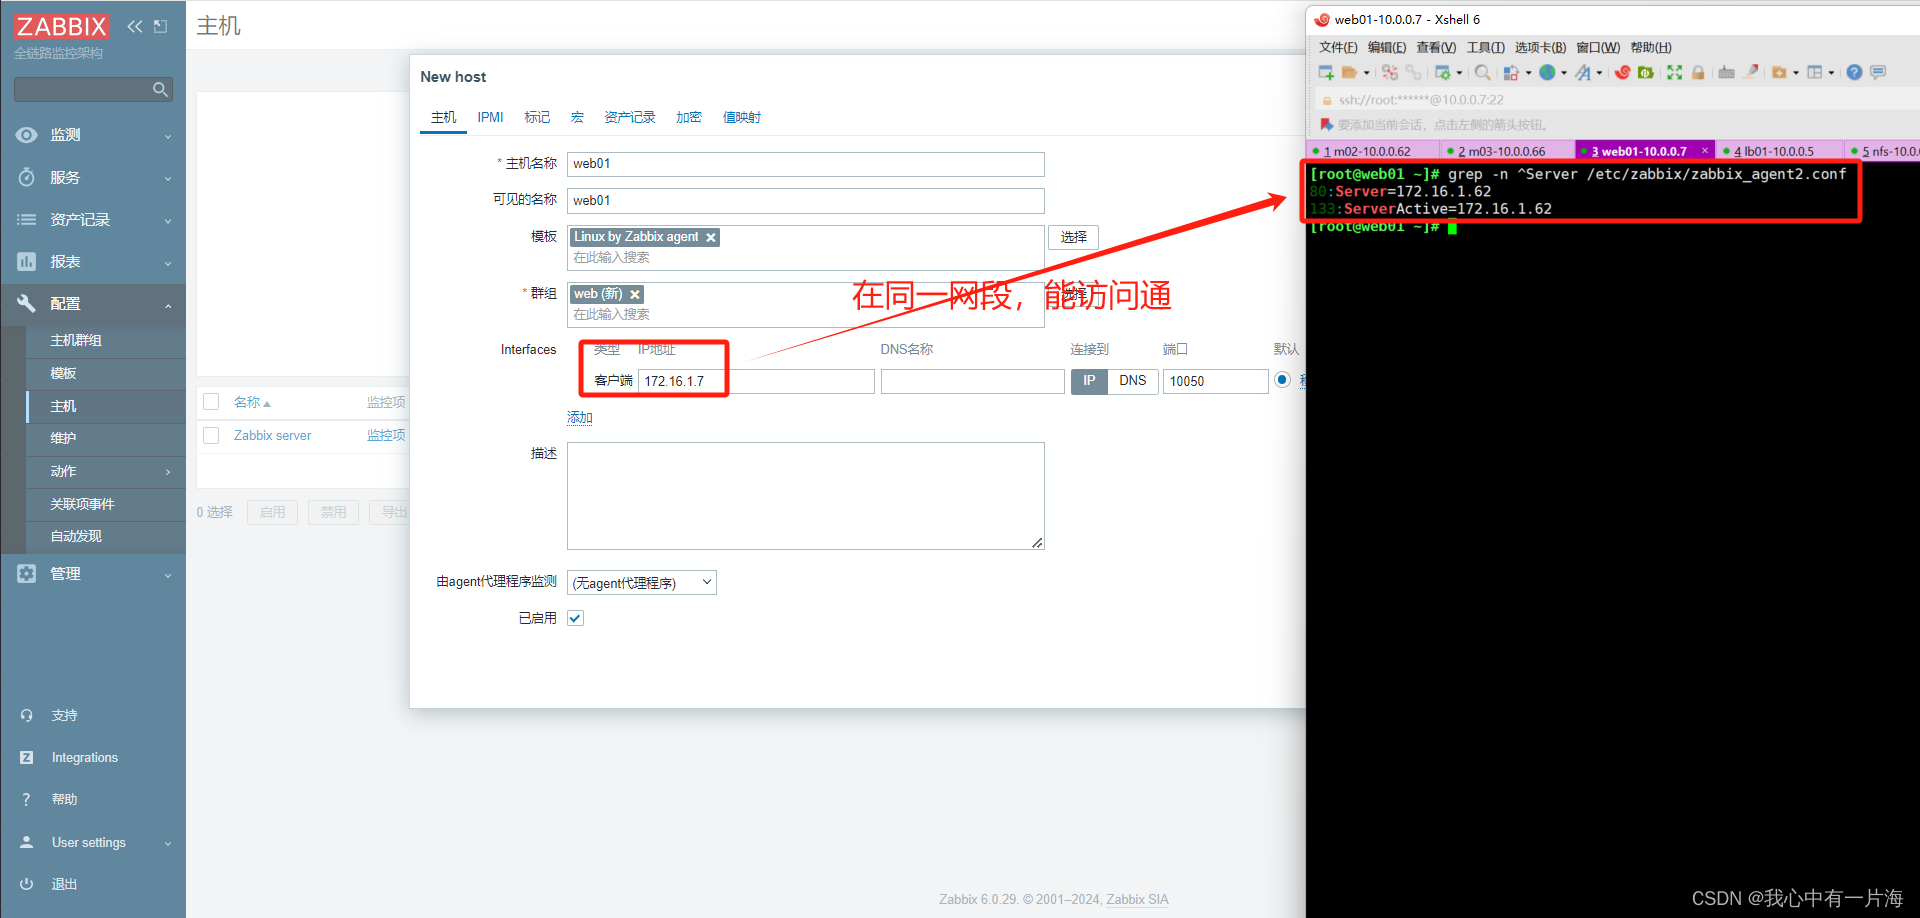Click the 添加 interface link
The height and width of the screenshot is (918, 1920).
[x=580, y=417]
